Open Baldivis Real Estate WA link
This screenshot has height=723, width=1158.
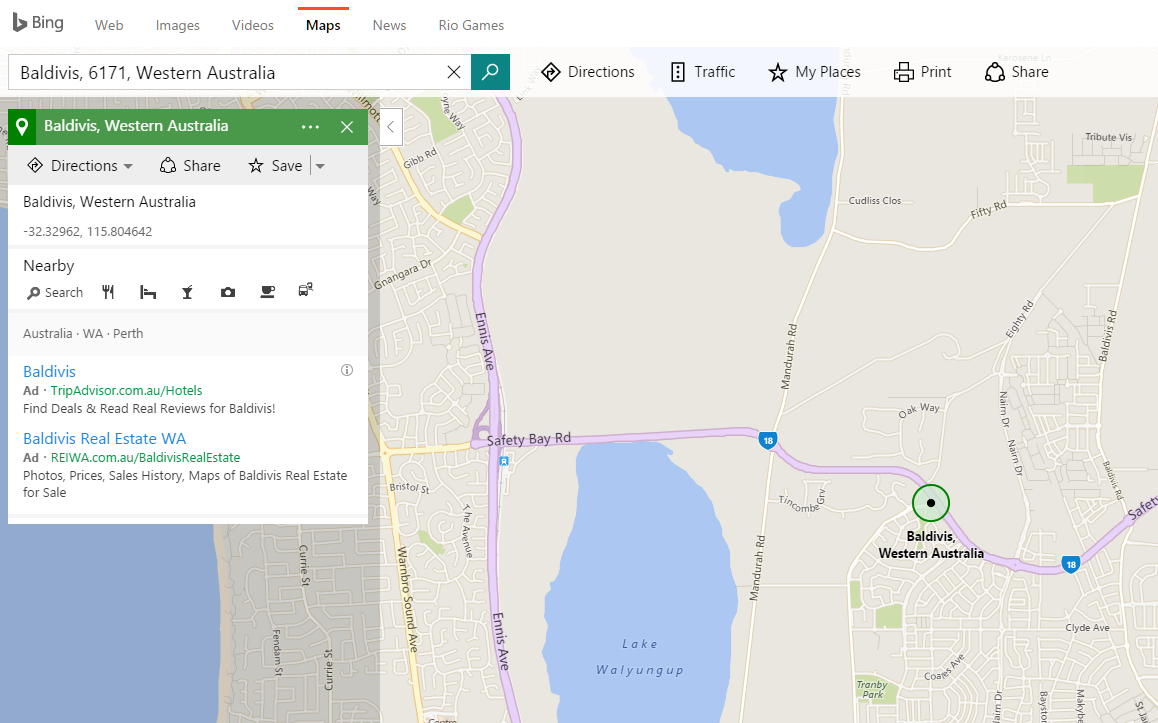coord(104,439)
